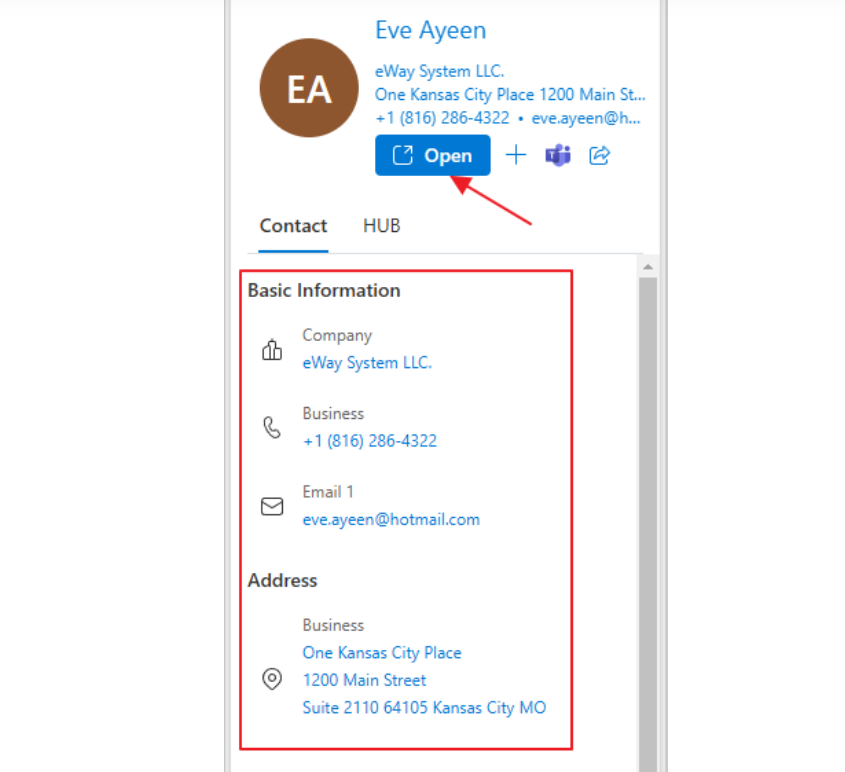Click the phone handset icon

pyautogui.click(x=272, y=428)
